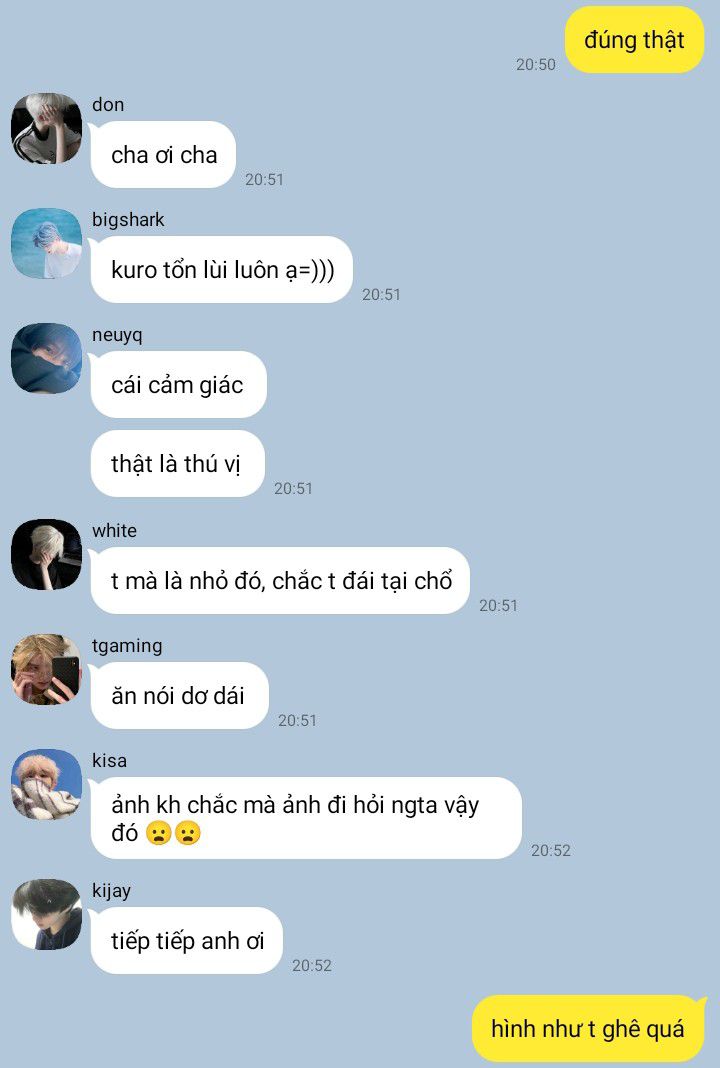Screen dimensions: 720x1068
Task: Click the username label "kijay"
Action: click(111, 891)
